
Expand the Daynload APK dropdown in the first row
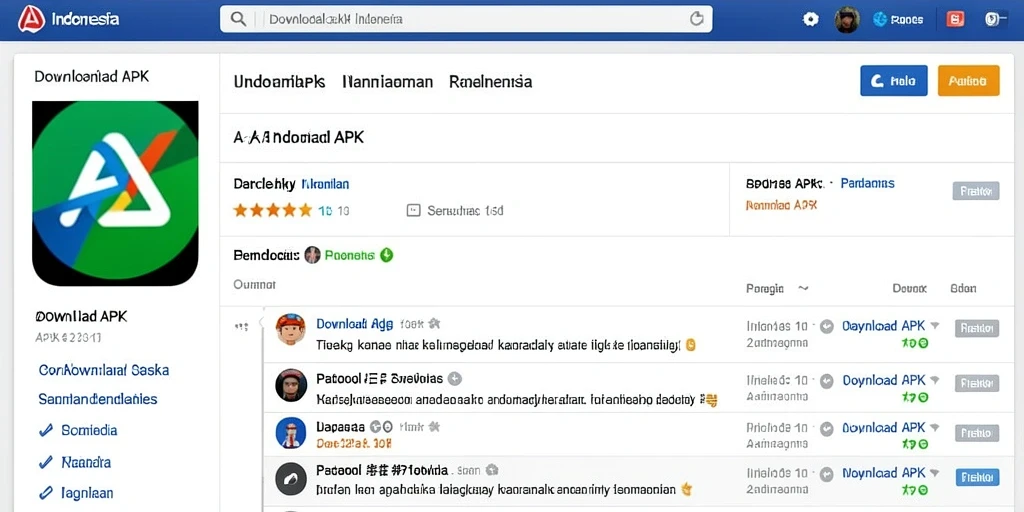pos(935,325)
